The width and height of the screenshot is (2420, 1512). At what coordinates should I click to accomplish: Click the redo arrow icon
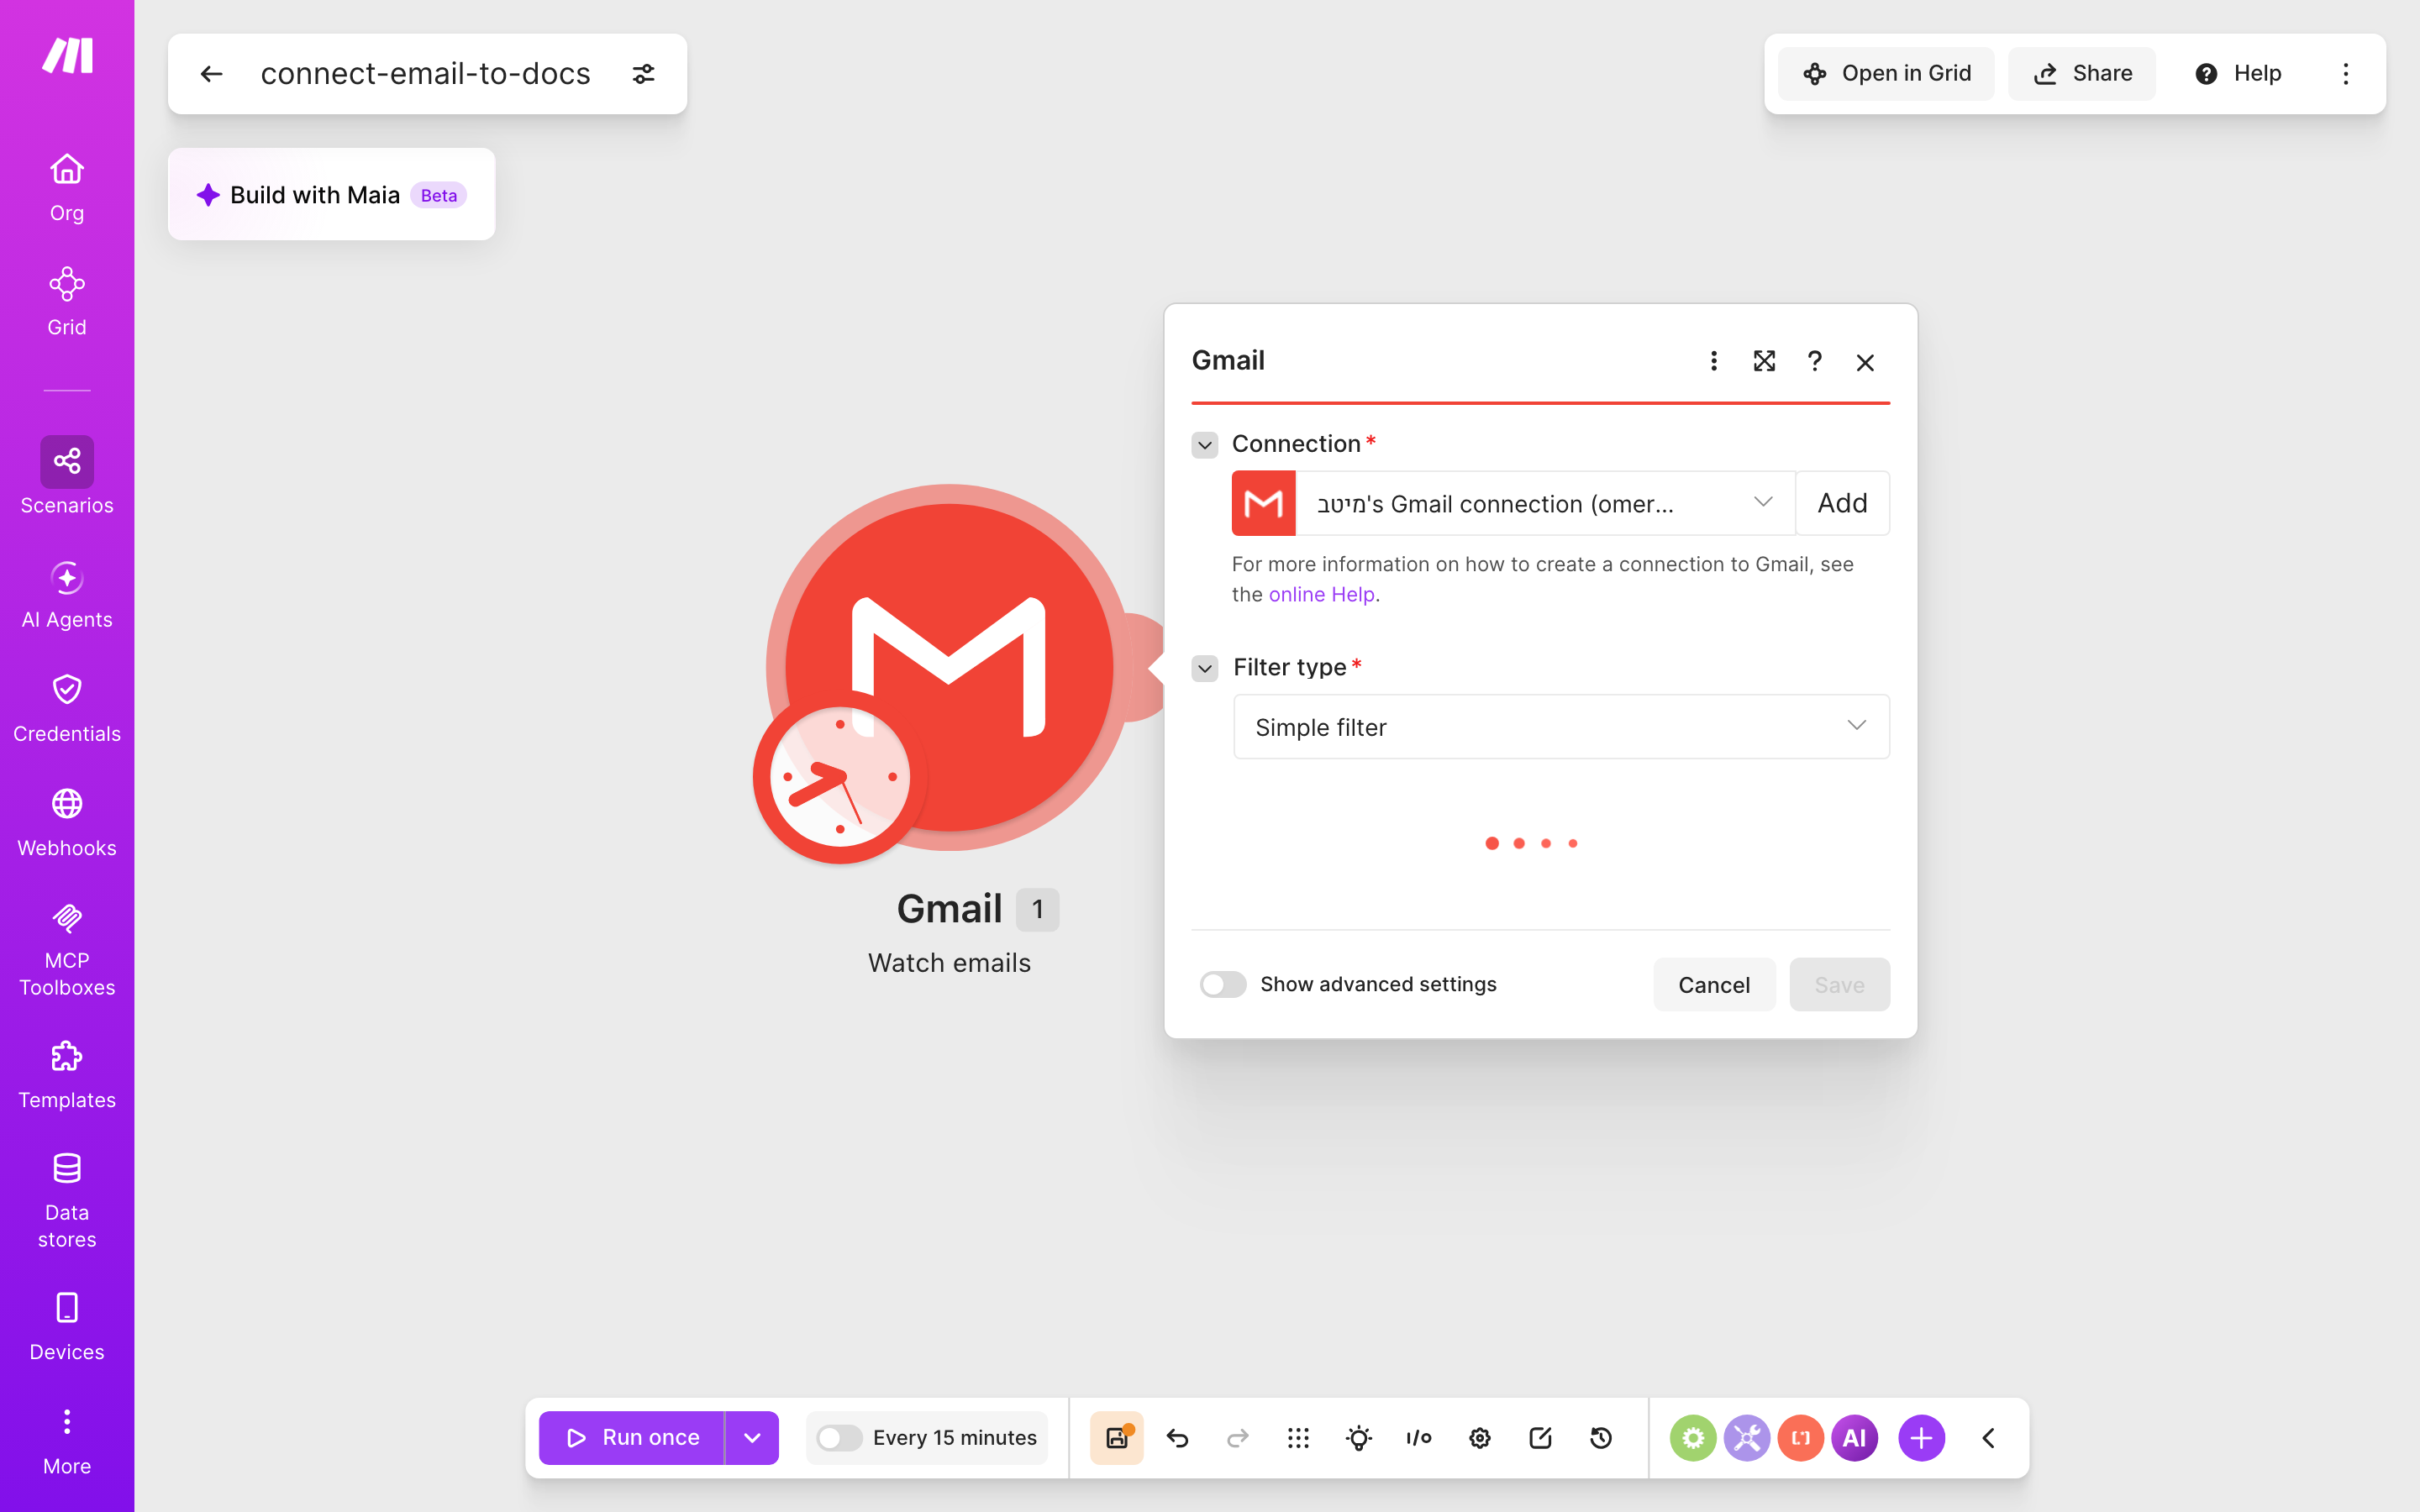pyautogui.click(x=1238, y=1438)
